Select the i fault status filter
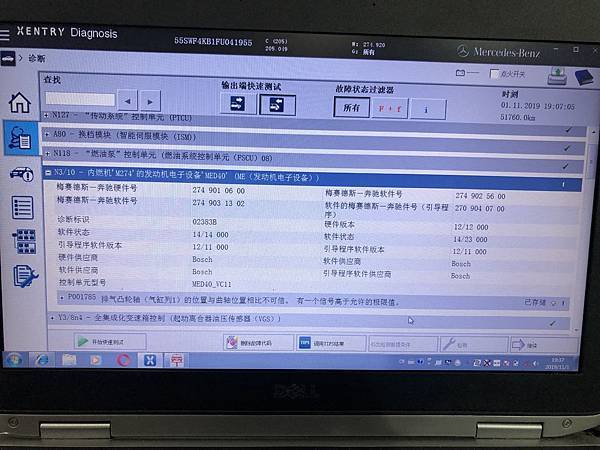600x450 pixels. (x=428, y=109)
